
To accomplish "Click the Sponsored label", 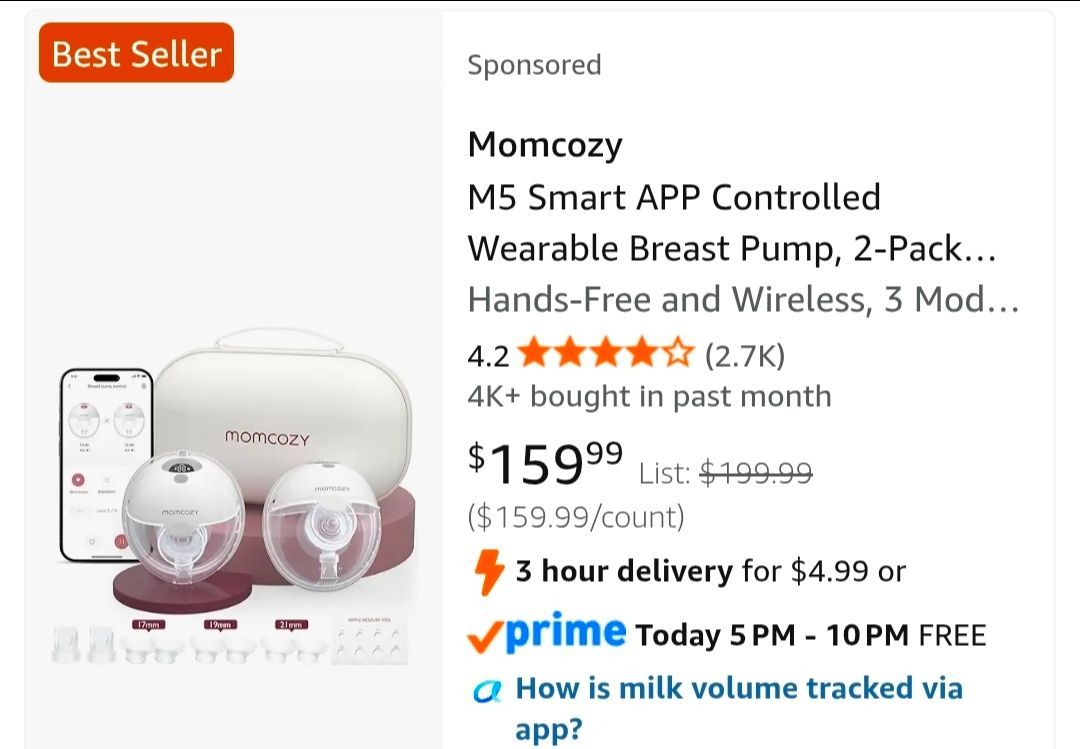I will click(x=534, y=65).
